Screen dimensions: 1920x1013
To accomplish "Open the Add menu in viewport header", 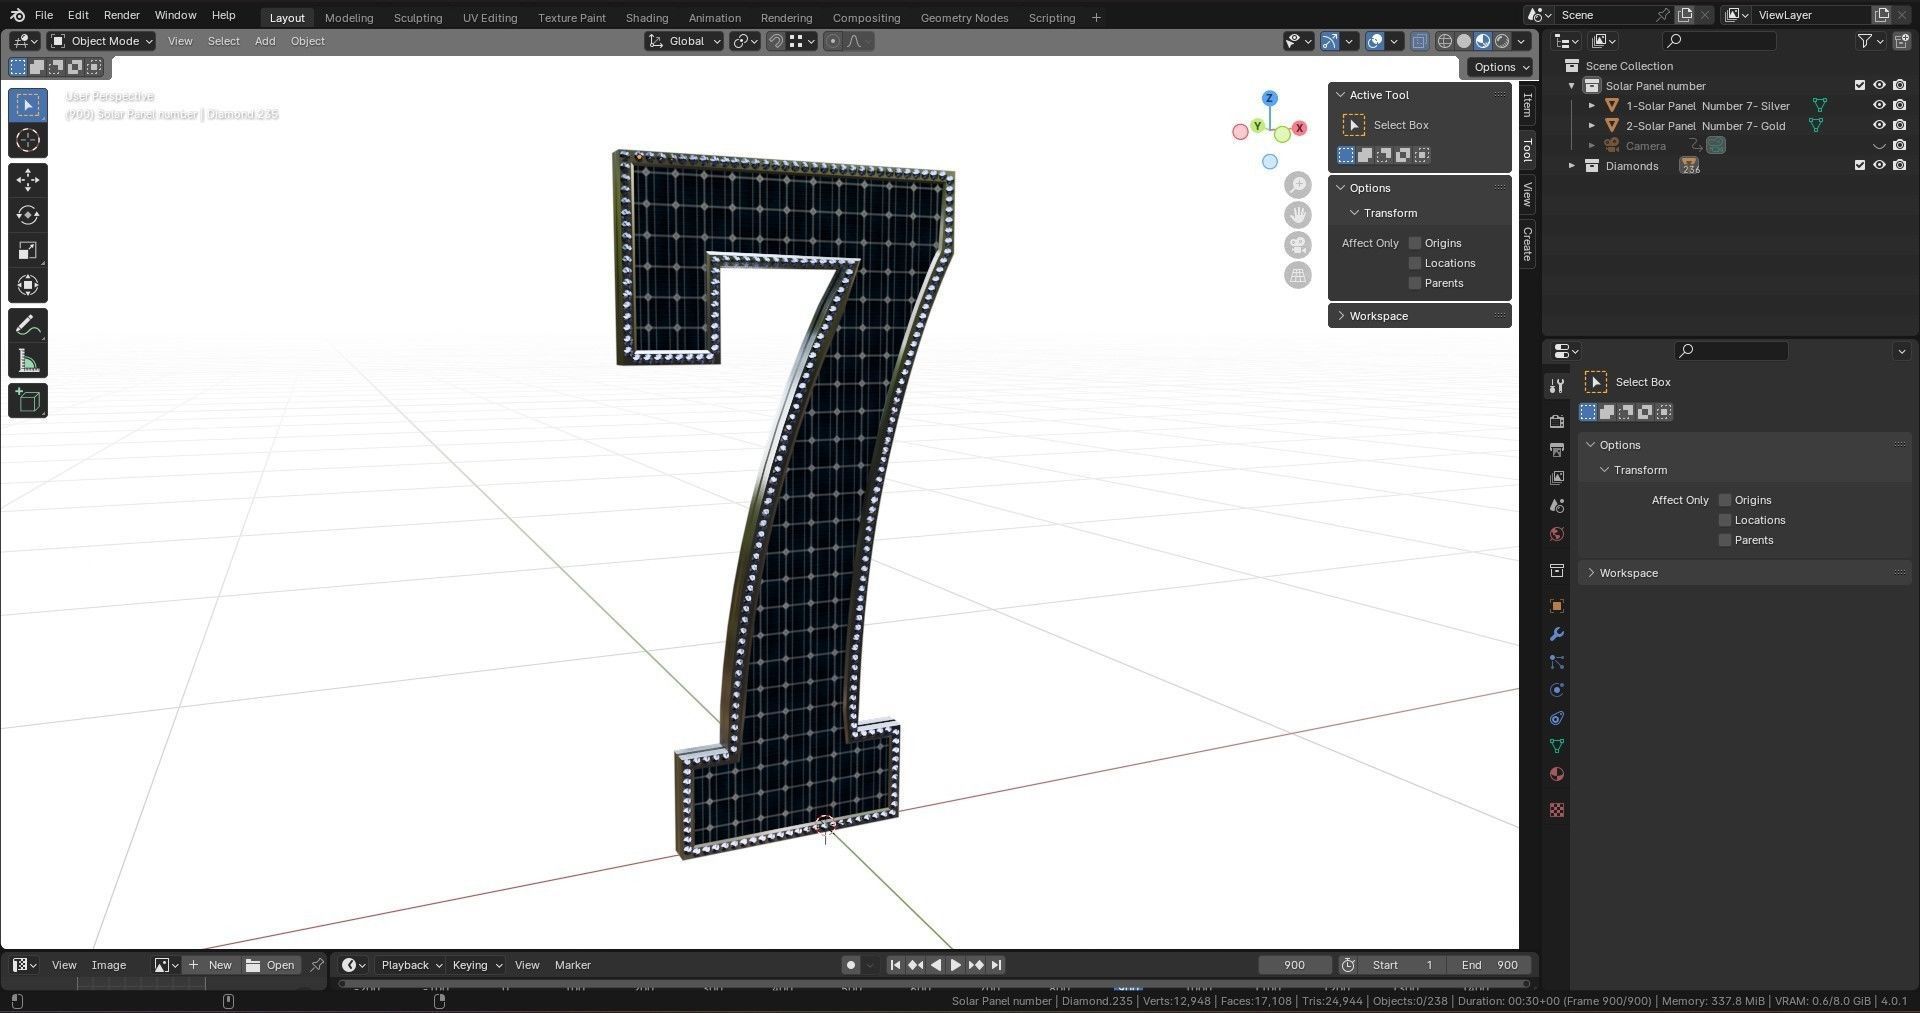I will (265, 41).
